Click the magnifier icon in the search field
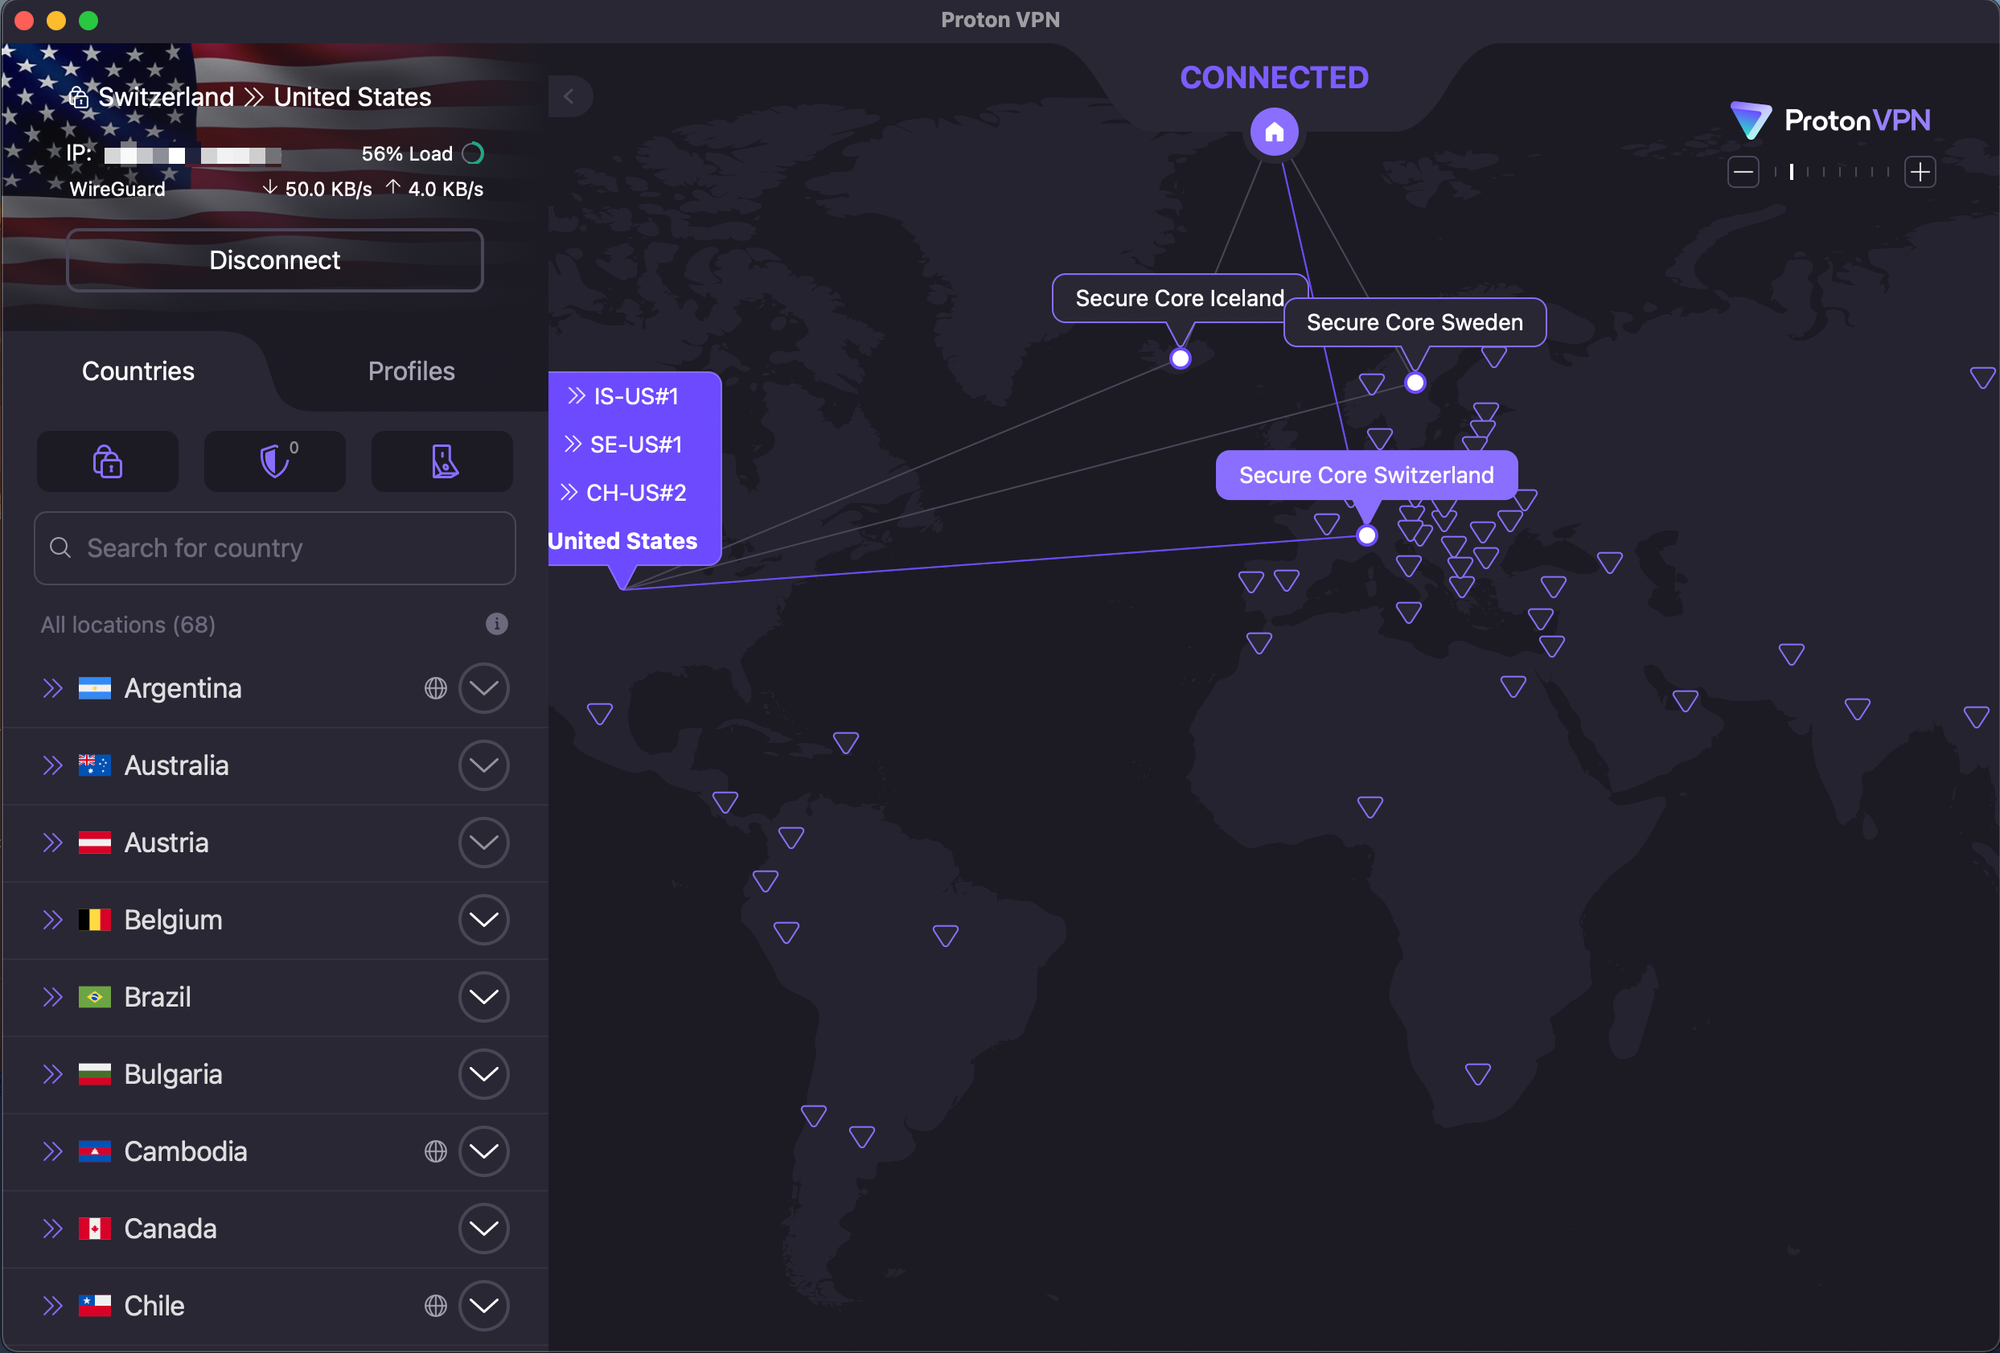 click(60, 548)
